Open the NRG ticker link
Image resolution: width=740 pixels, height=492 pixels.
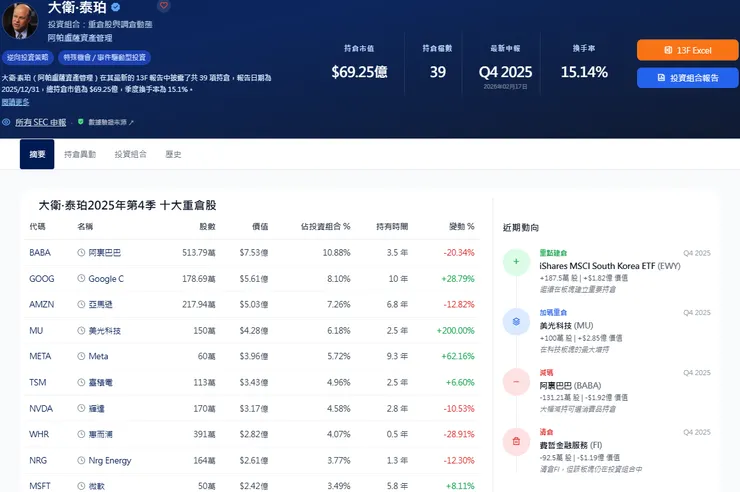[38, 460]
